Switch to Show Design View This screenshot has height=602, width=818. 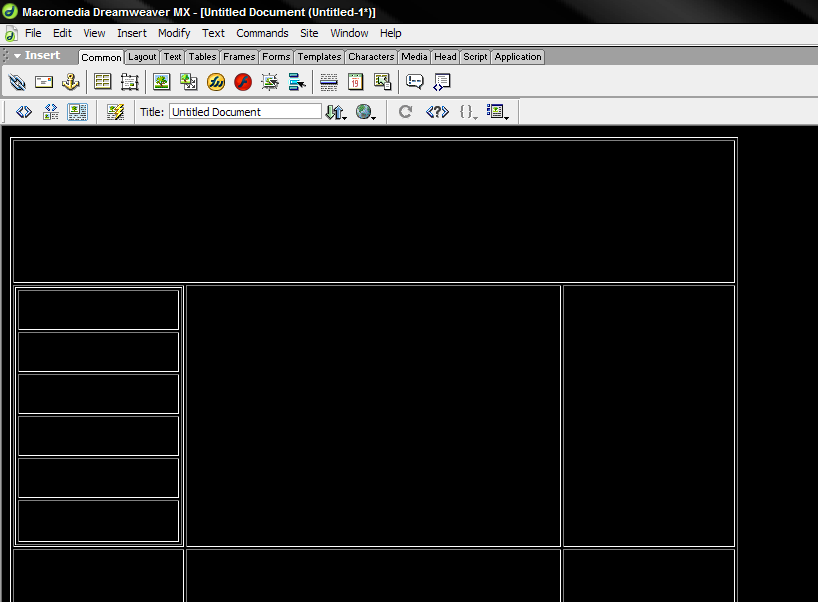78,112
